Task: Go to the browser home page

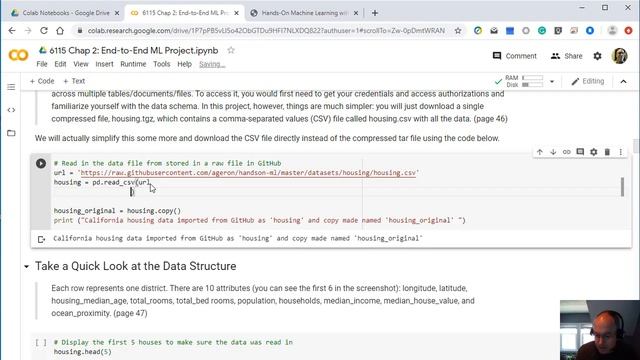Action: (x=60, y=31)
